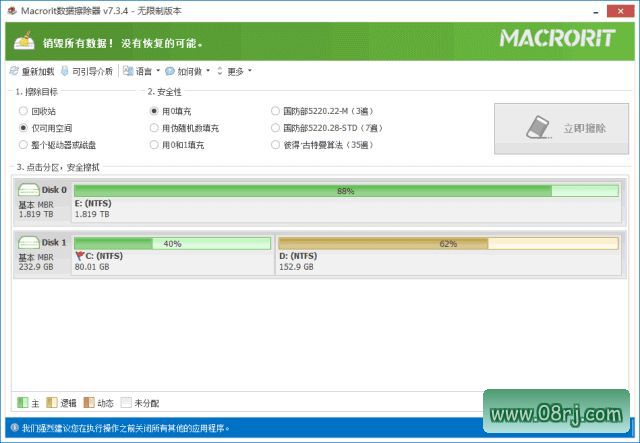Click the Disk 1 label text
Image resolution: width=640 pixels, height=443 pixels.
[x=54, y=243]
